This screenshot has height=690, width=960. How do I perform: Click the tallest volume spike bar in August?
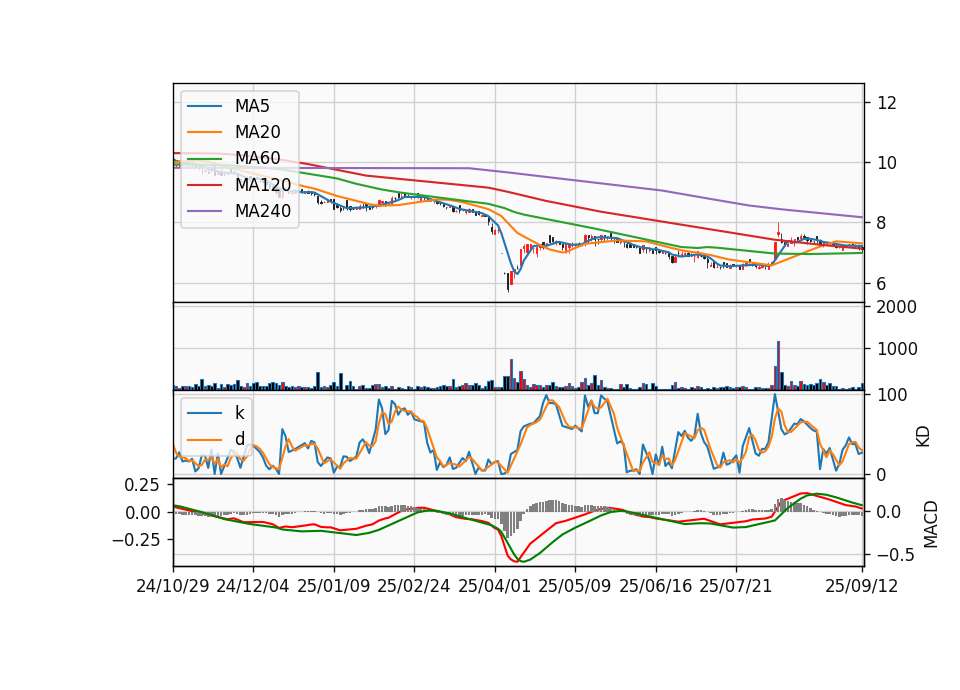click(x=778, y=365)
